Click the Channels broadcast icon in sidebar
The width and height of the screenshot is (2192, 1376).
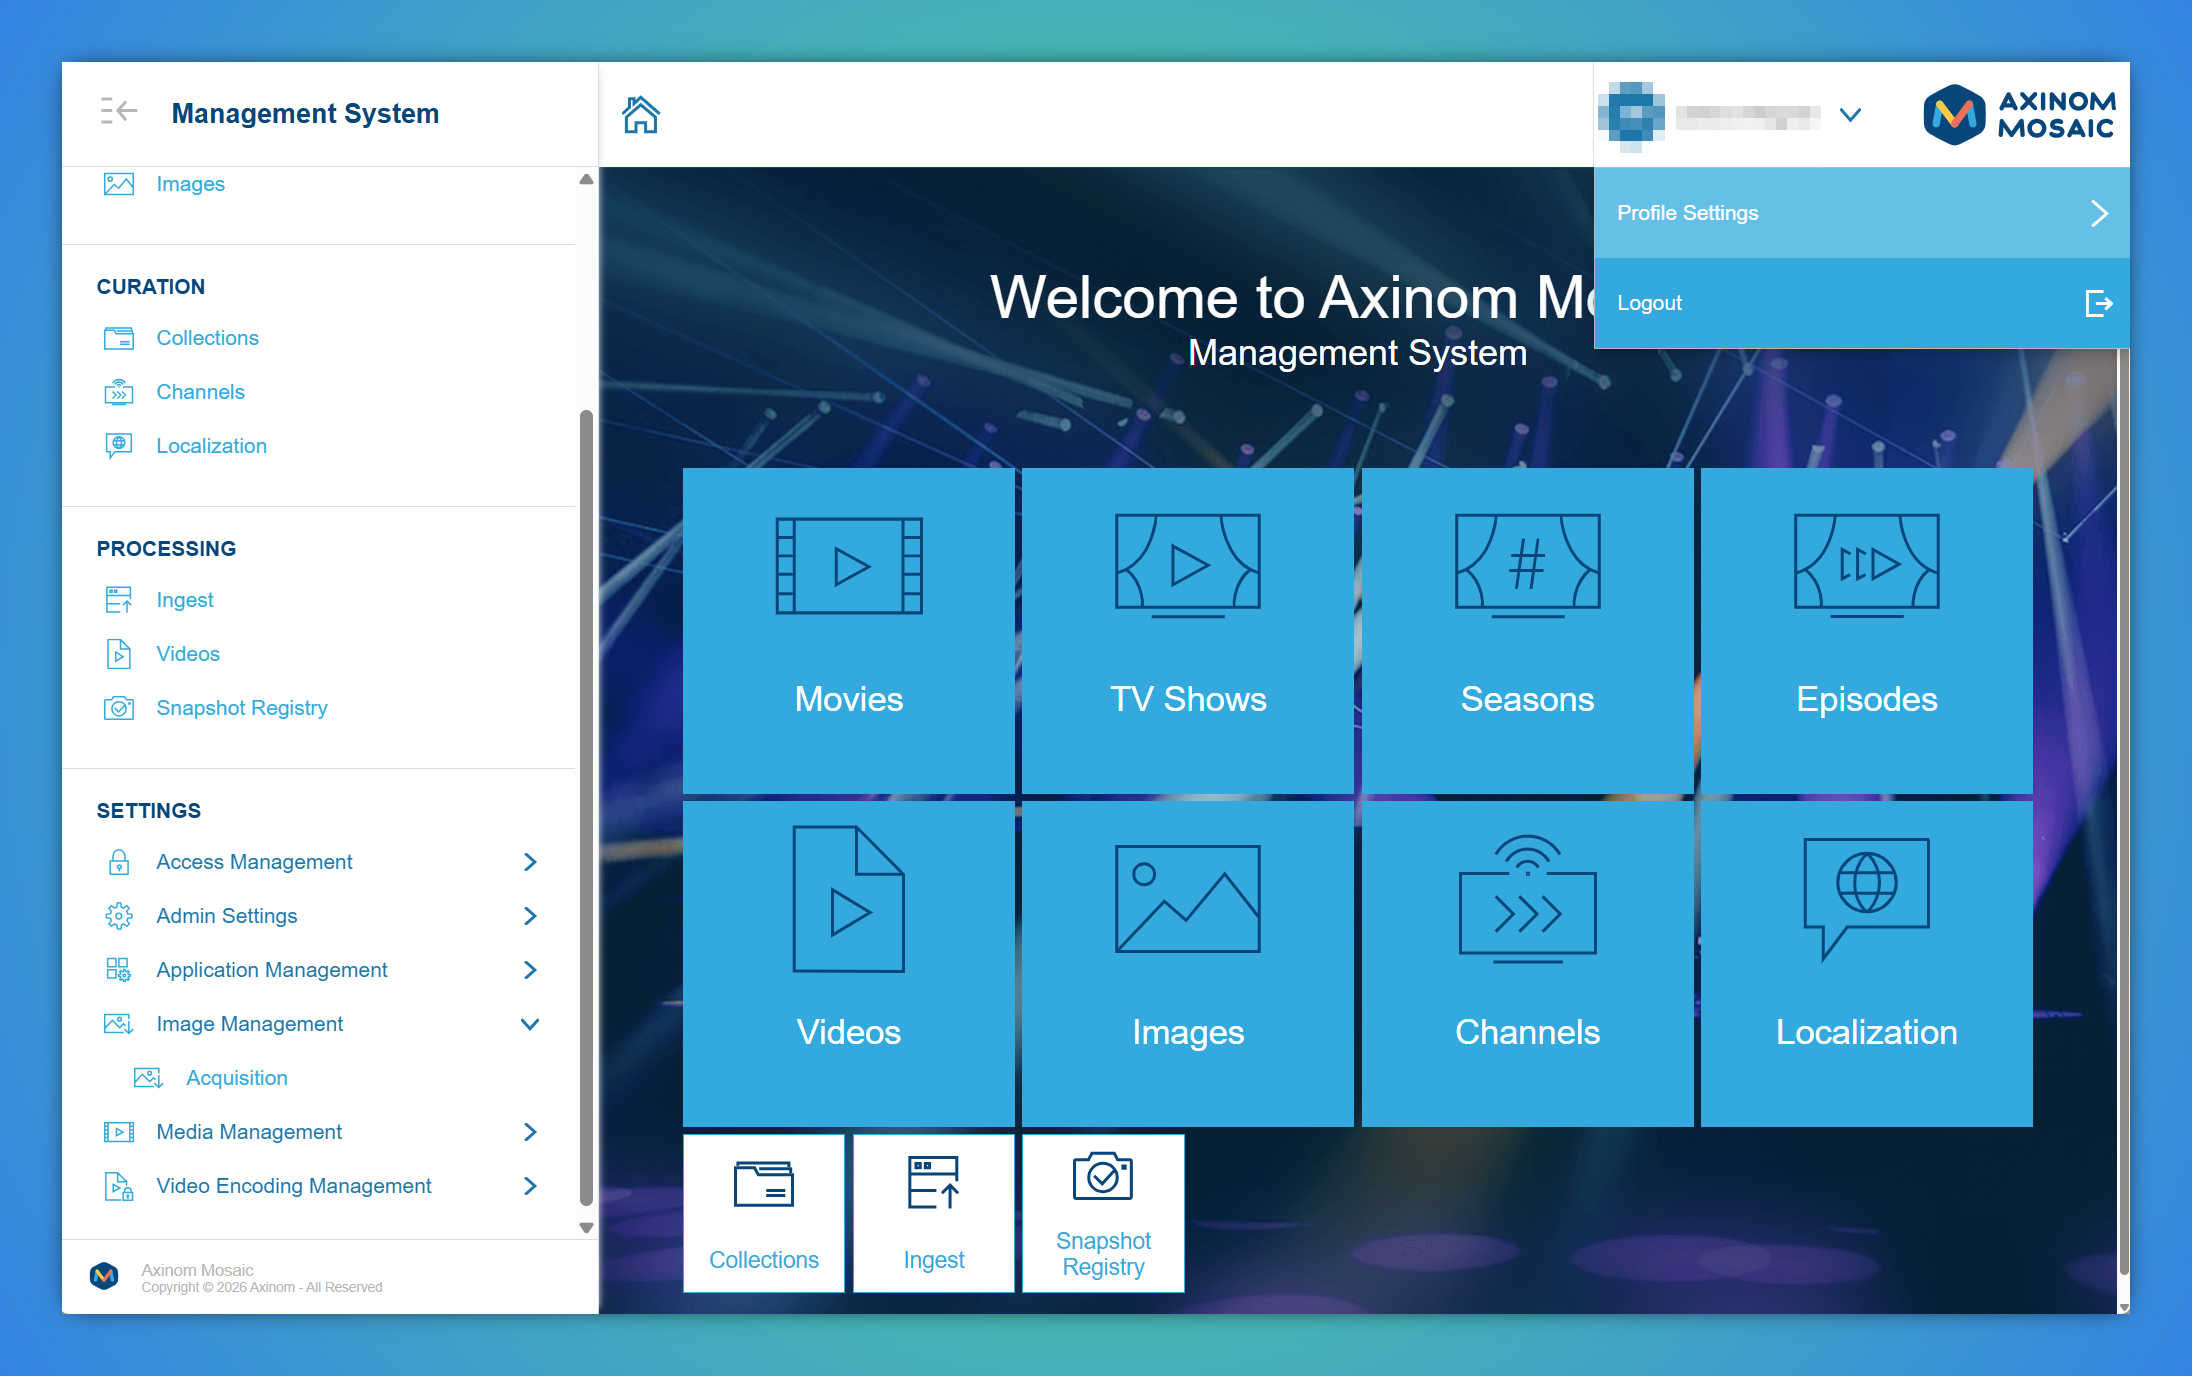pos(119,392)
